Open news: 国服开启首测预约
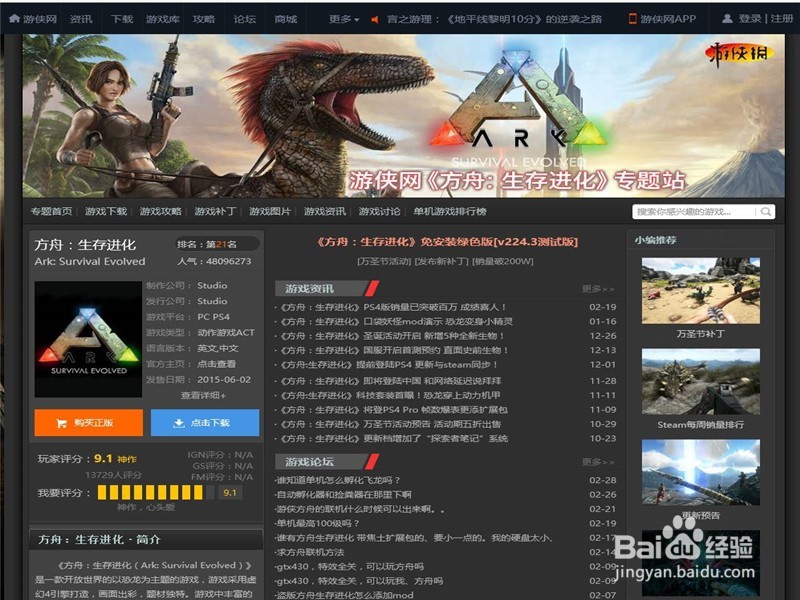The image size is (800, 600). (394, 350)
